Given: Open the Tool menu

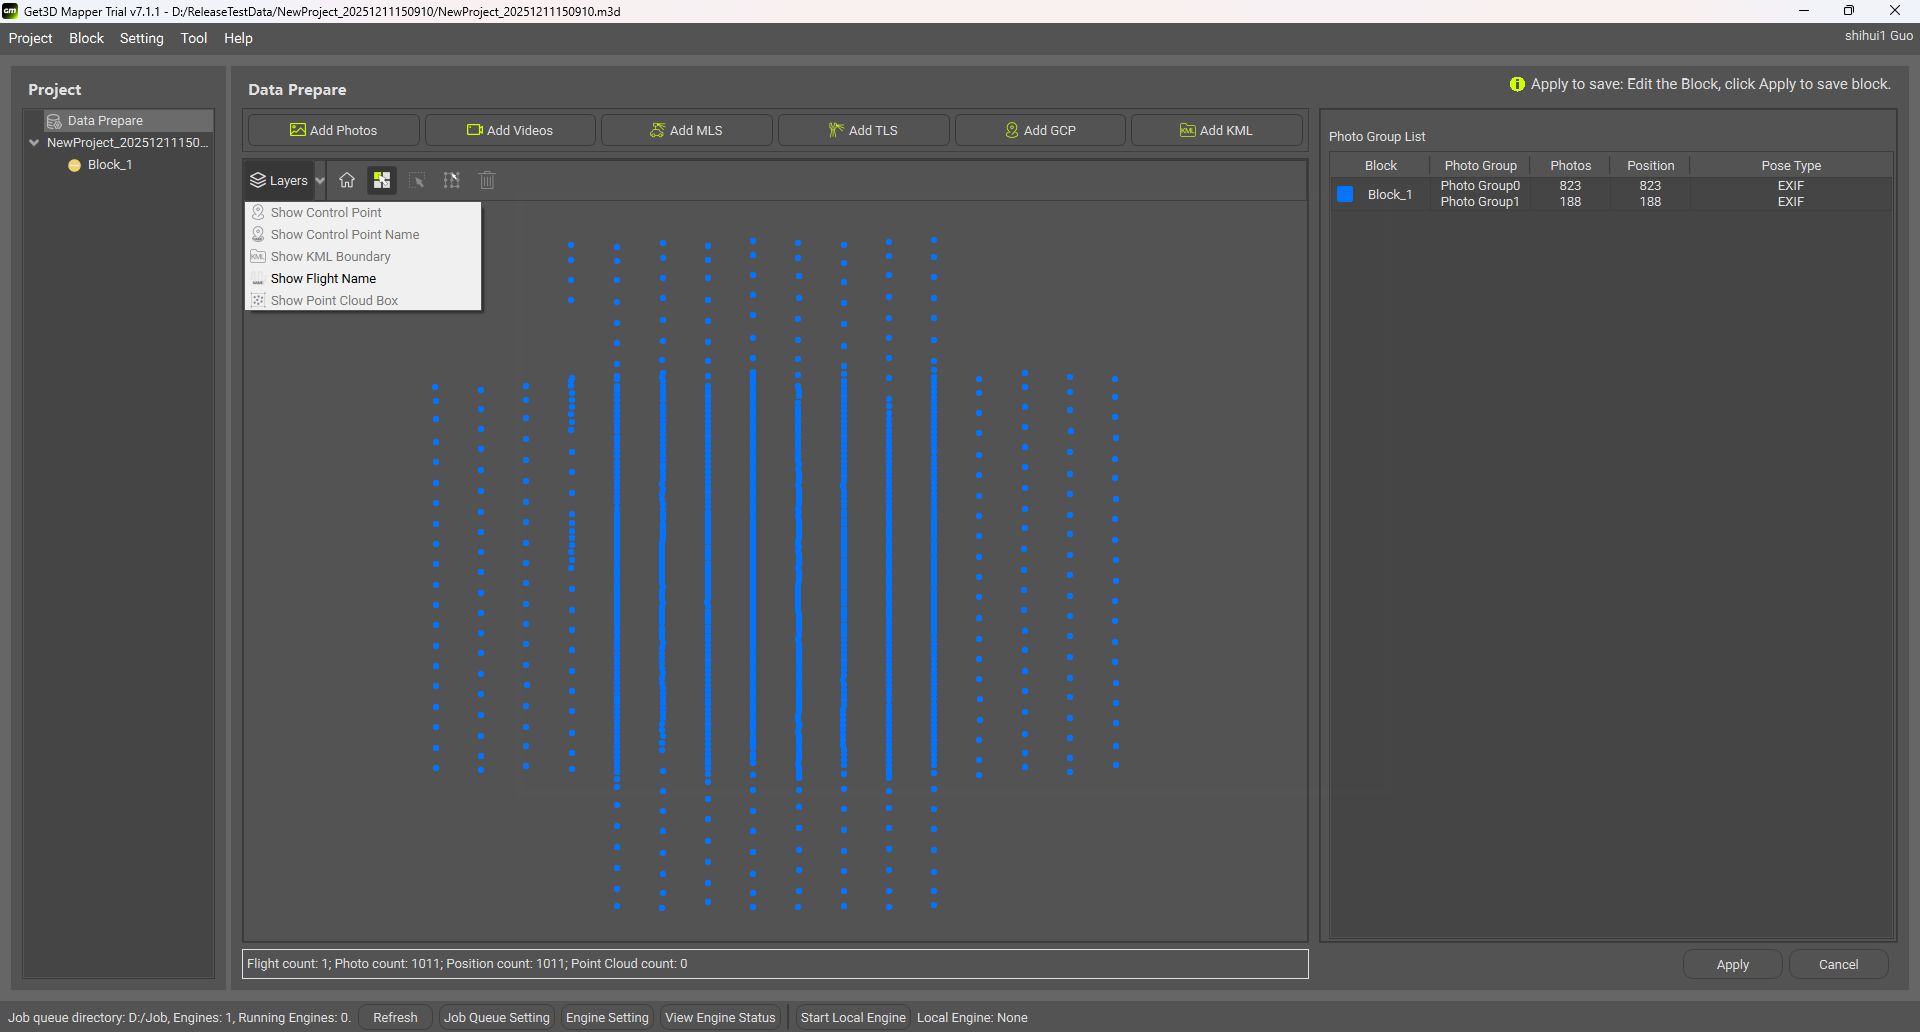Looking at the screenshot, I should pyautogui.click(x=194, y=38).
